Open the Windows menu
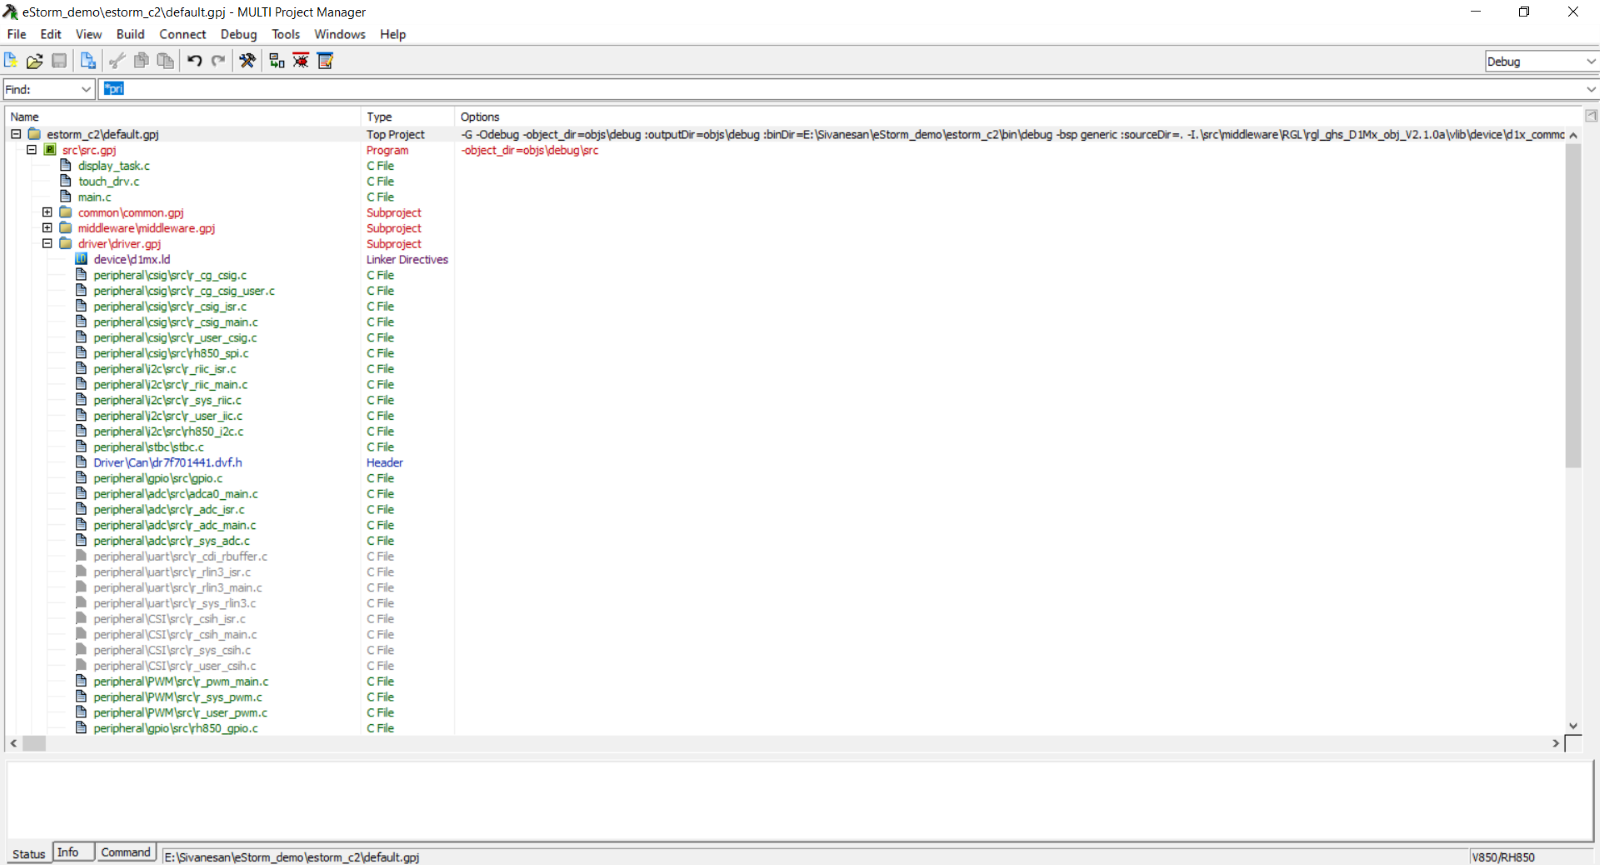This screenshot has width=1600, height=865. pos(340,34)
